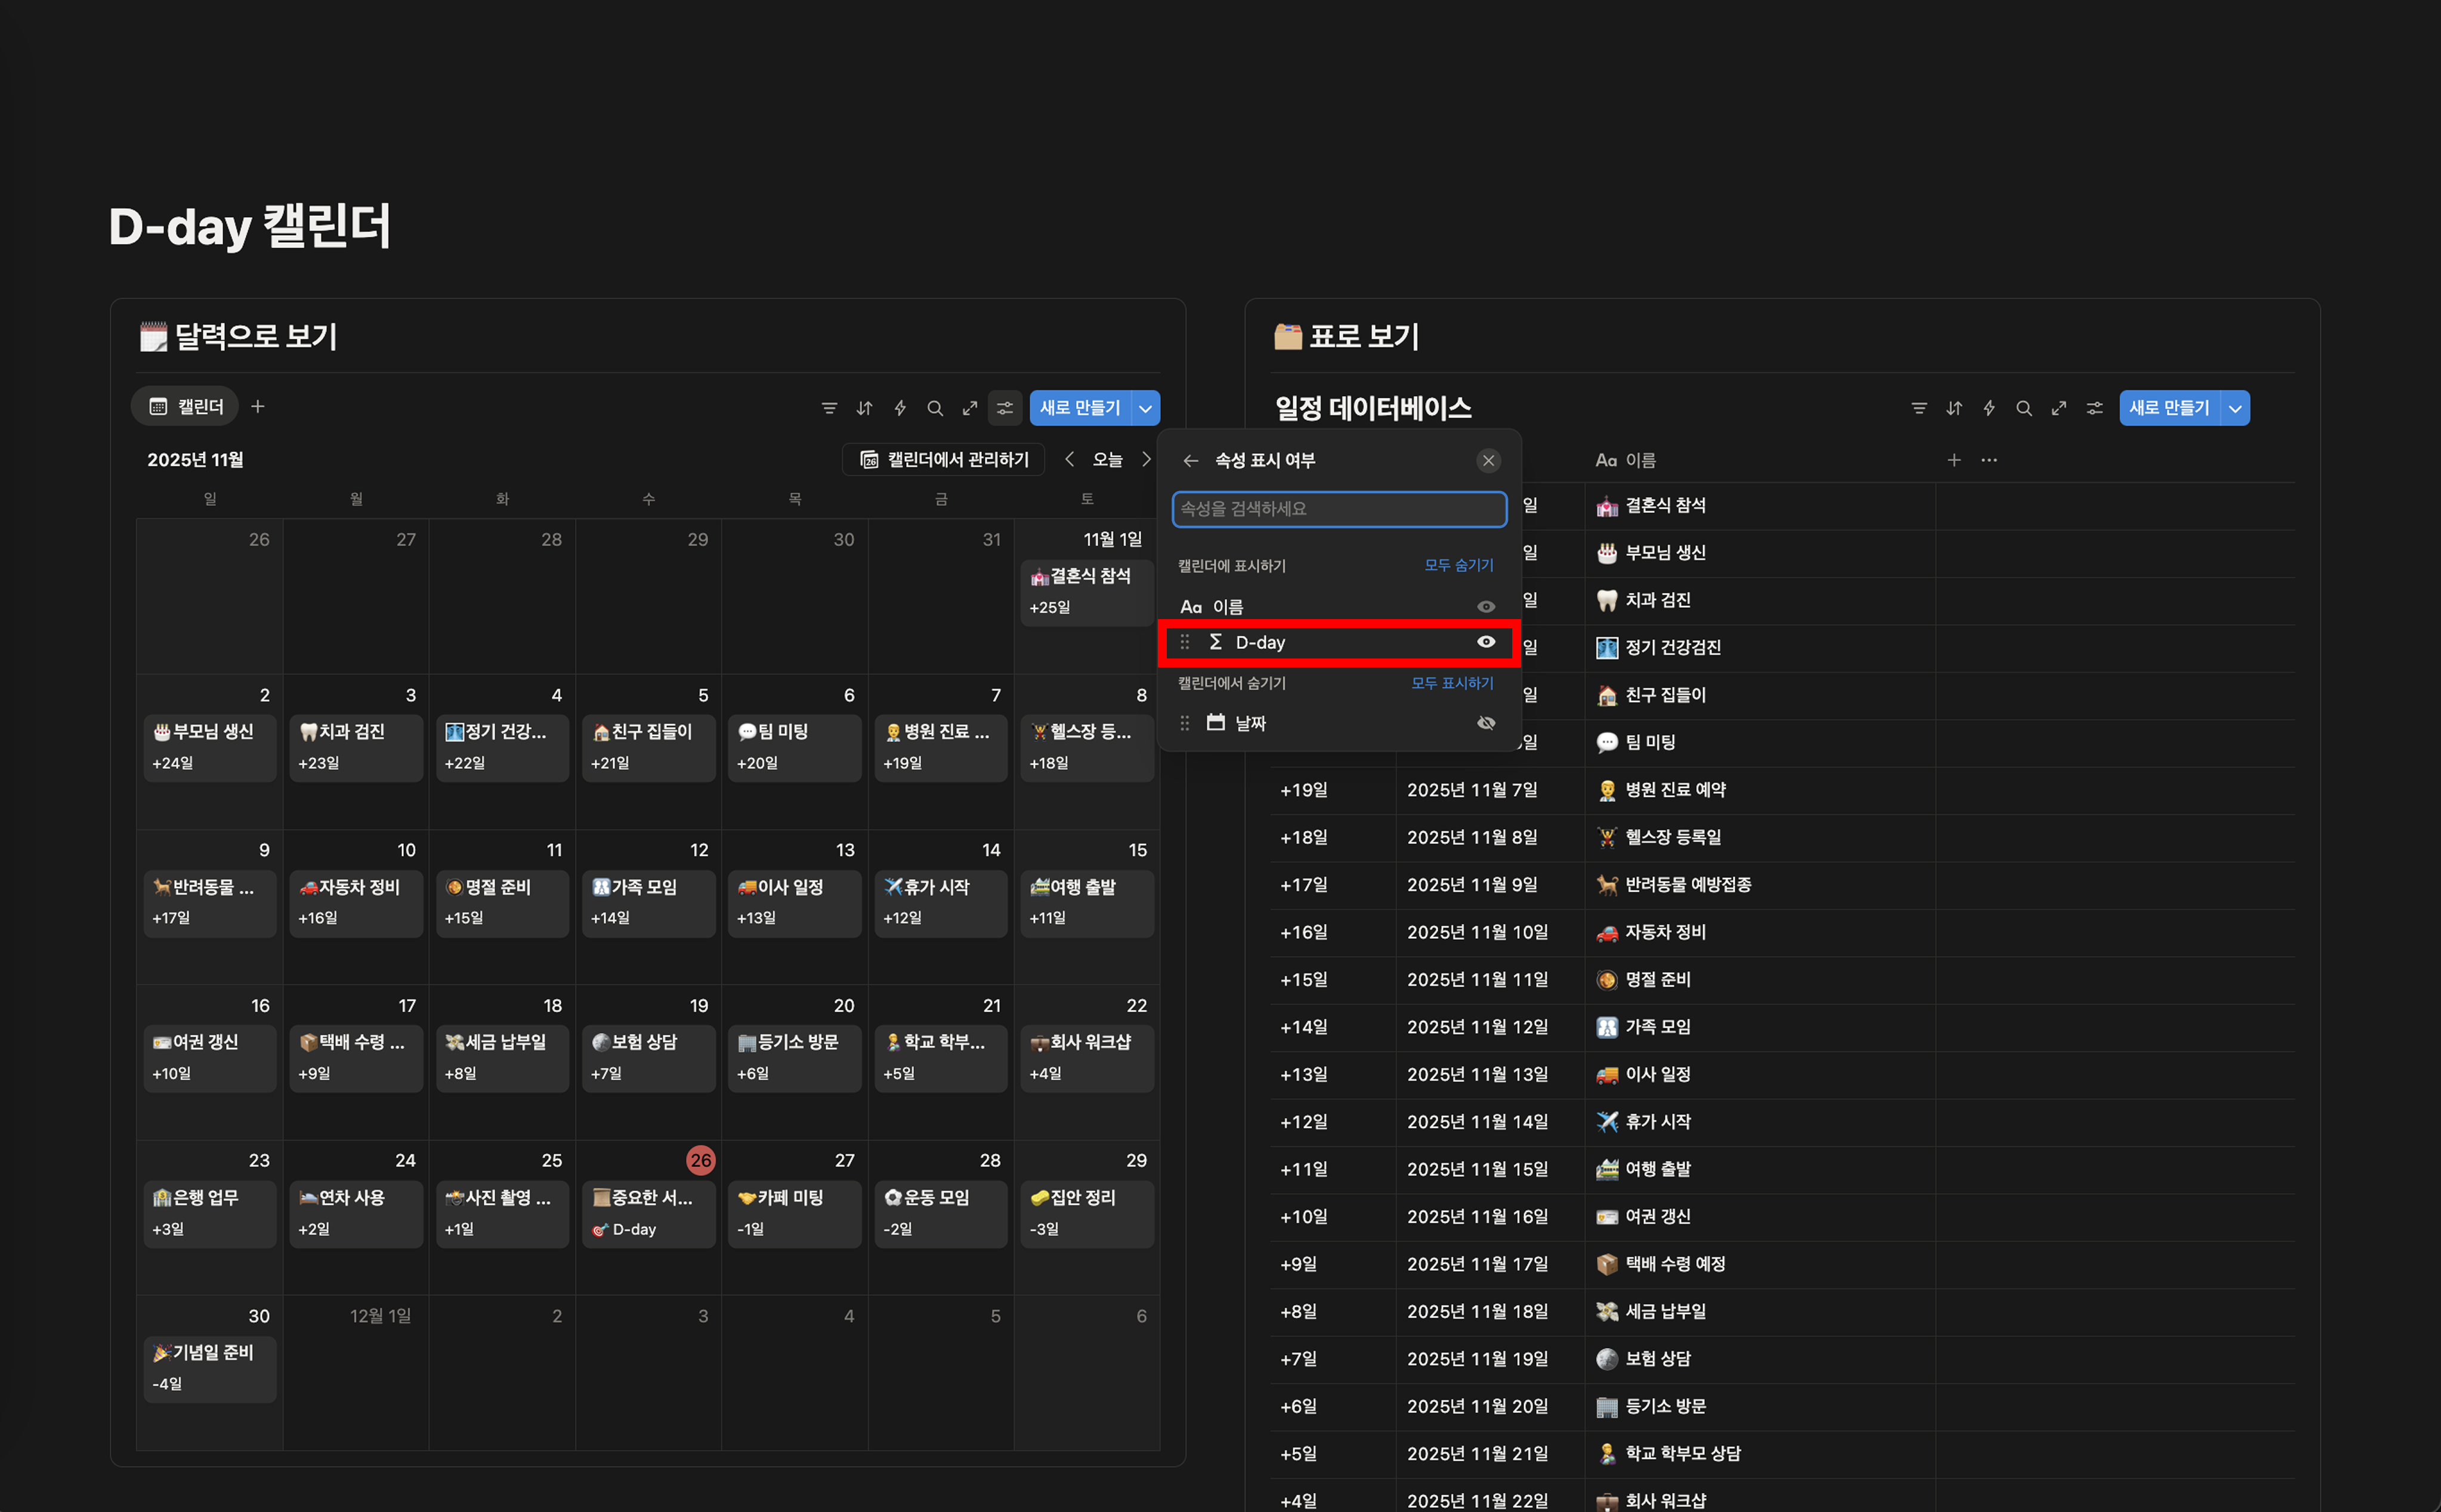The height and width of the screenshot is (1512, 2441).
Task: Show the hidden 날짜 property
Action: (1486, 723)
